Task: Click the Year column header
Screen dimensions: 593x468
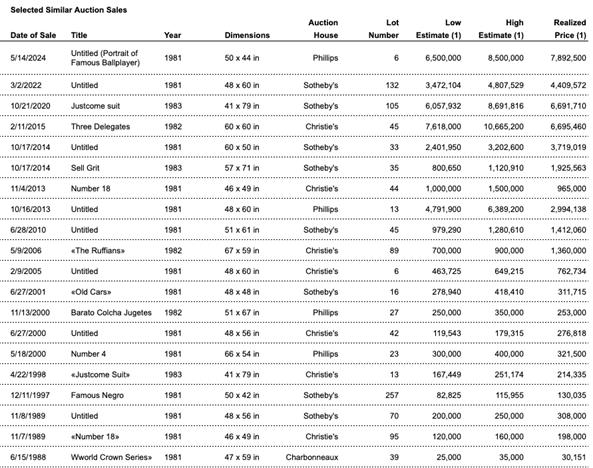Action: click(172, 35)
